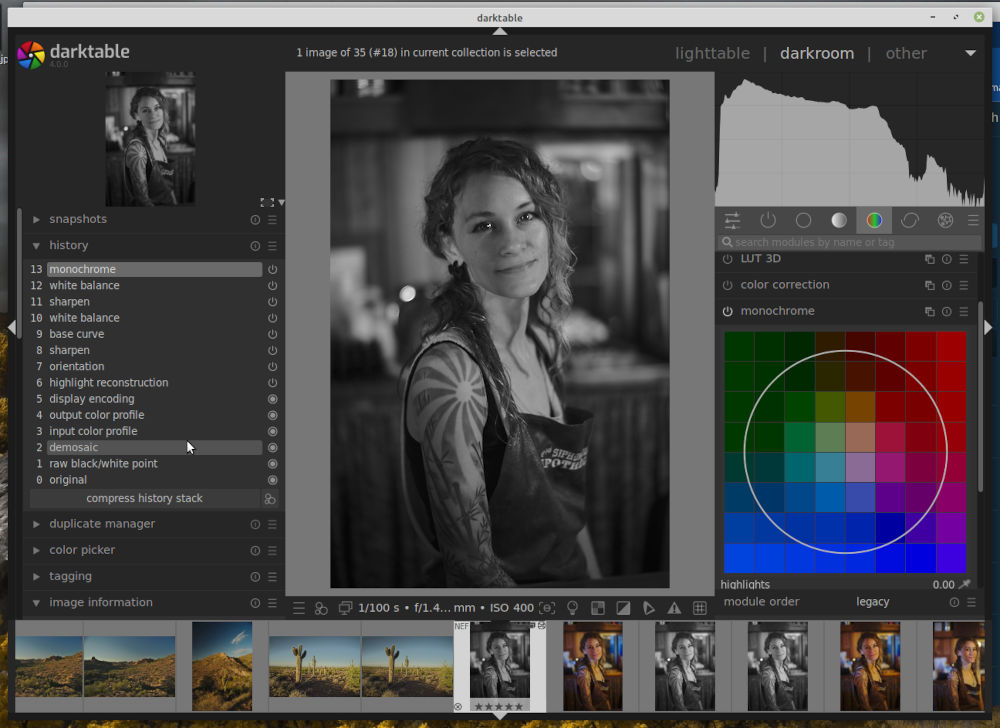Image resolution: width=1000 pixels, height=728 pixels.
Task: Focus the search modules input field
Action: (849, 242)
